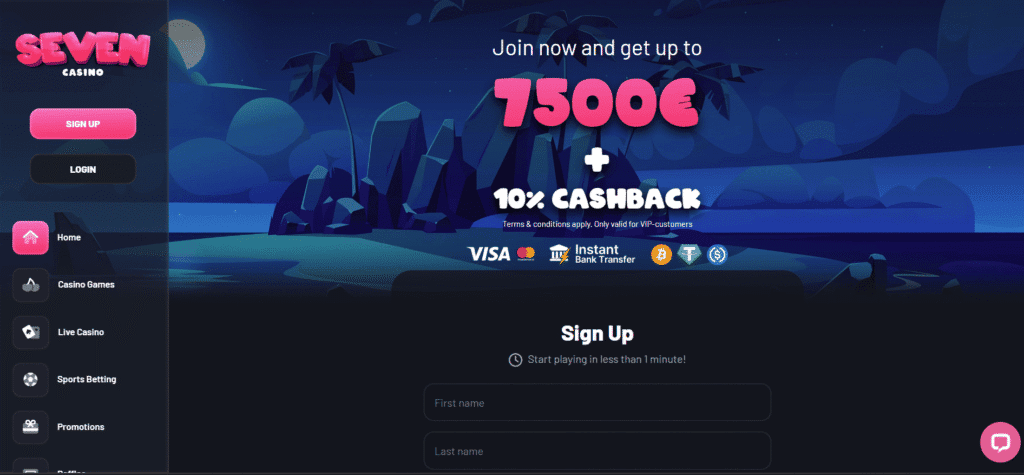Open the Promotions menu item
Screen dimensions: 1024x475
(x=81, y=427)
